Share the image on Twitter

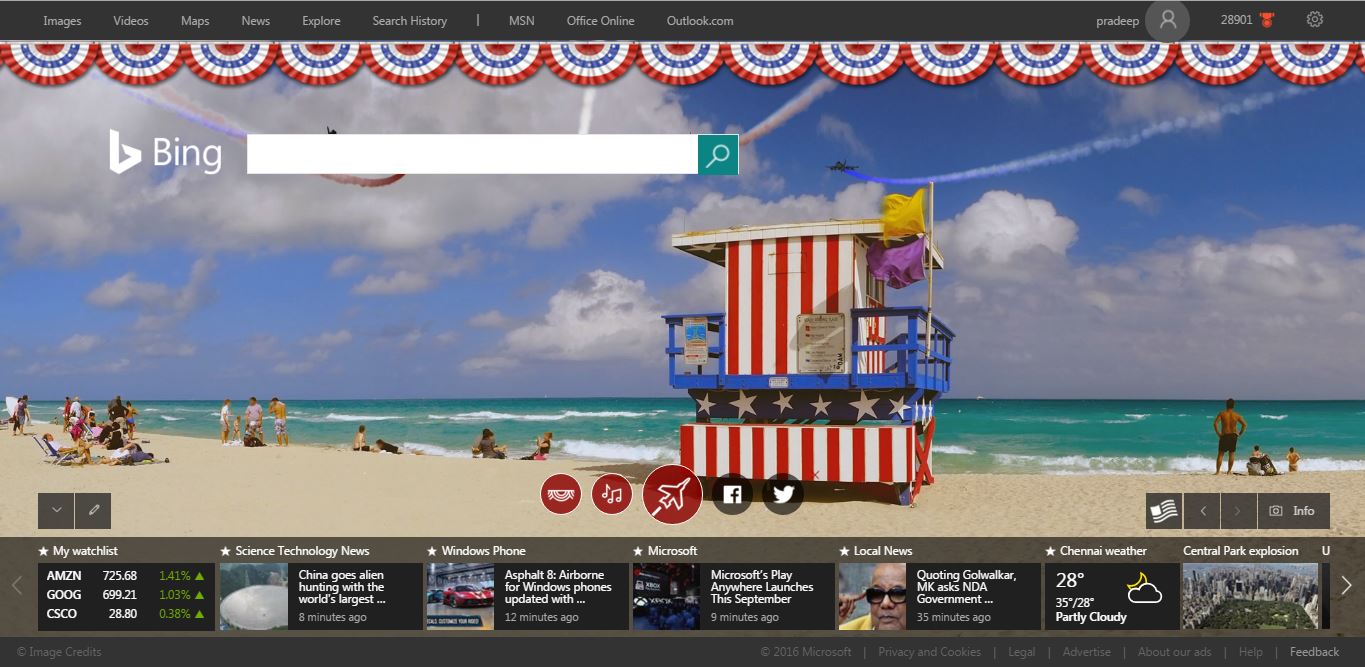783,494
